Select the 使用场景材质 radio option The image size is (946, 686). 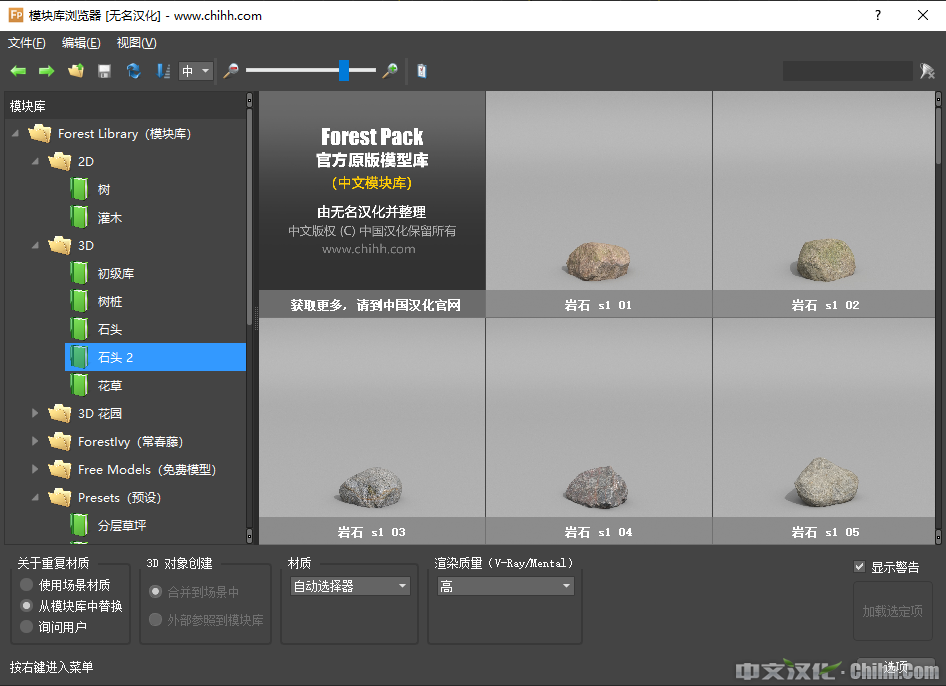coord(27,585)
